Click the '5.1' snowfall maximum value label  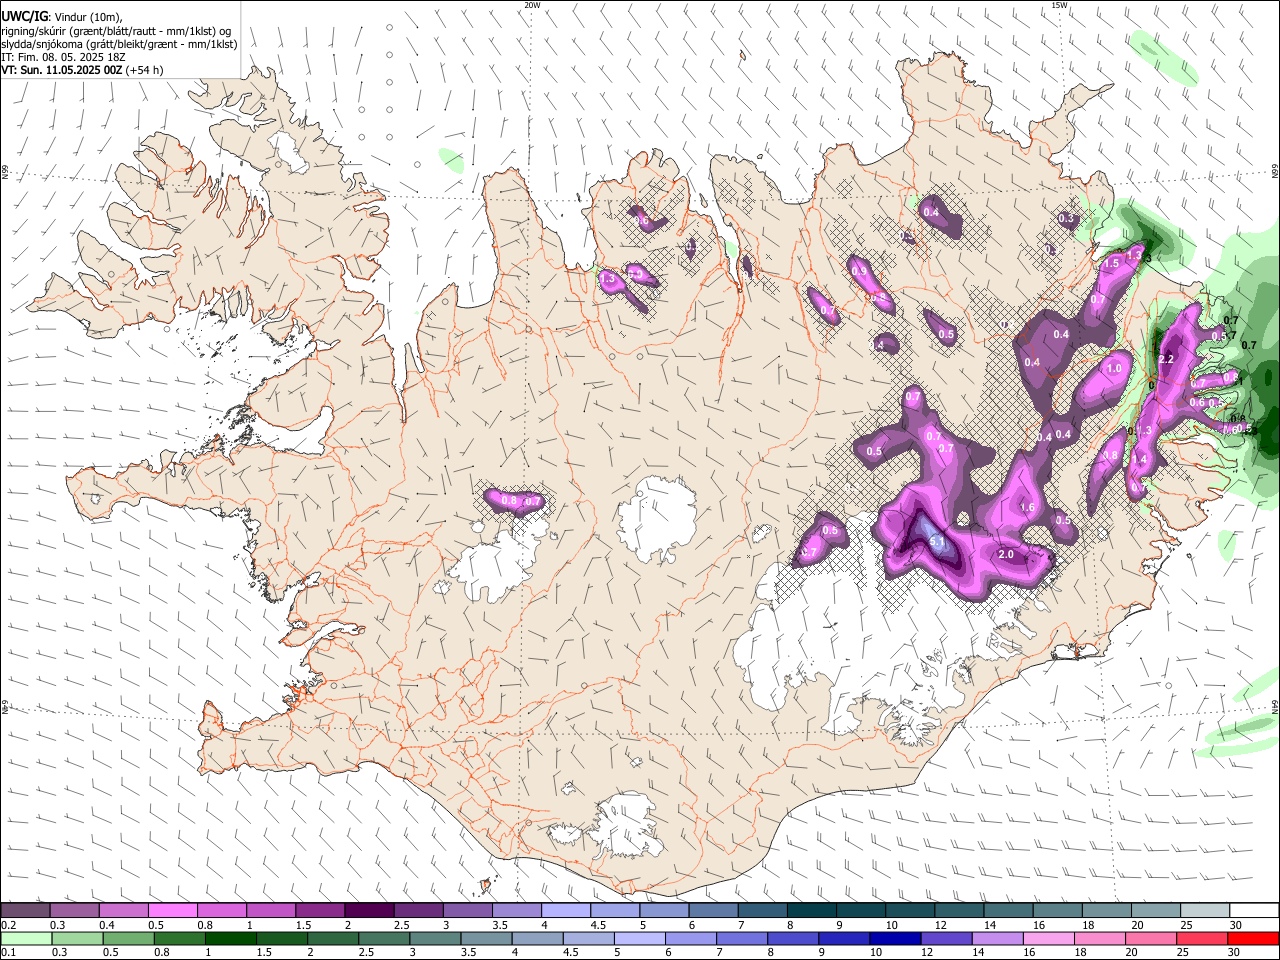tap(937, 541)
